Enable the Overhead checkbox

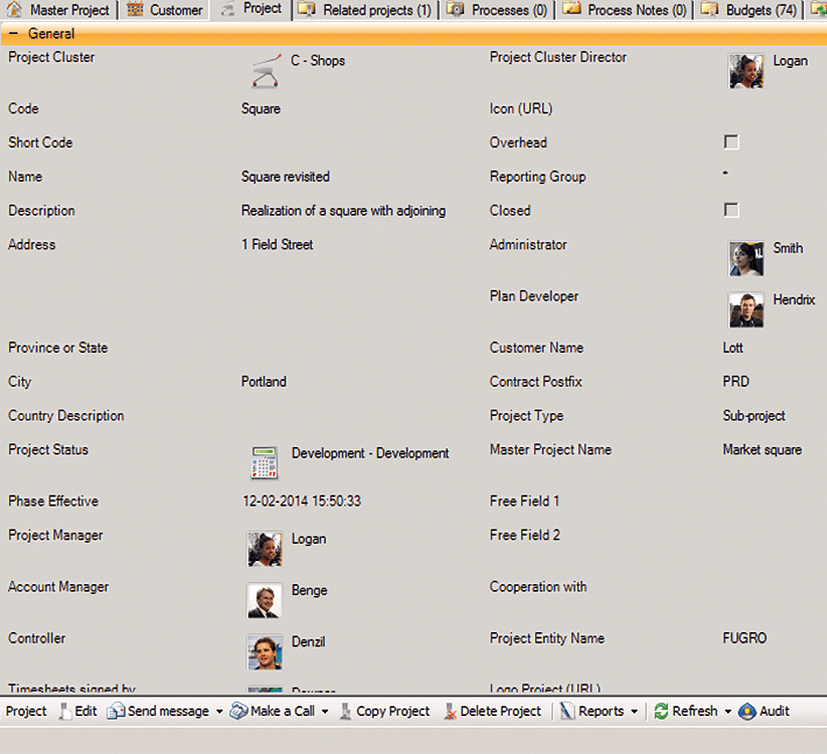point(731,142)
